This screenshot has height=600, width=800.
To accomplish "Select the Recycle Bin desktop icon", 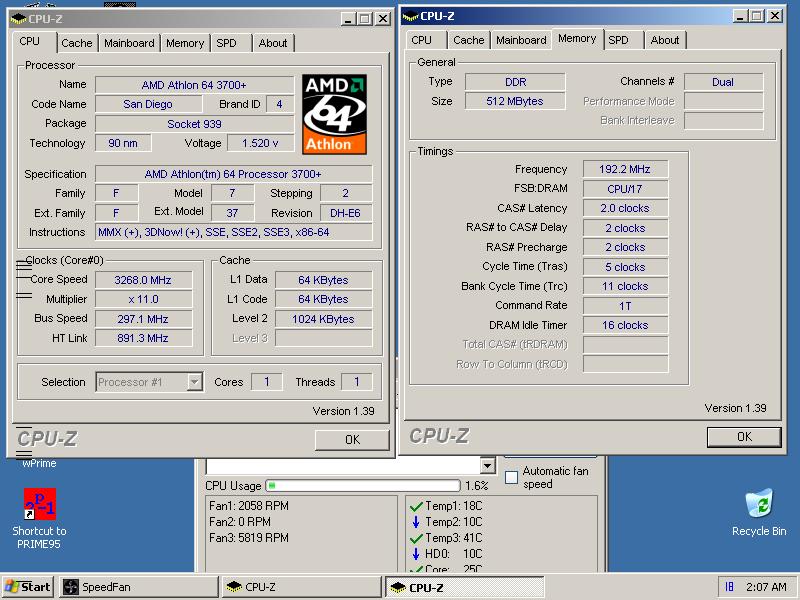I will click(759, 512).
